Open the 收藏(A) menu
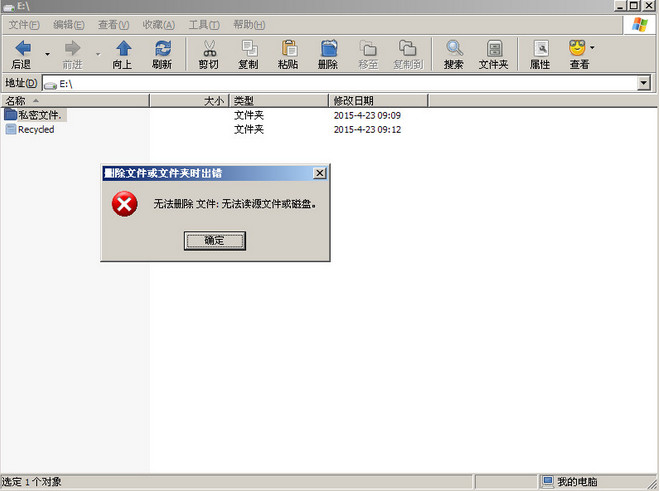Image resolution: width=660 pixels, height=491 pixels. 159,25
